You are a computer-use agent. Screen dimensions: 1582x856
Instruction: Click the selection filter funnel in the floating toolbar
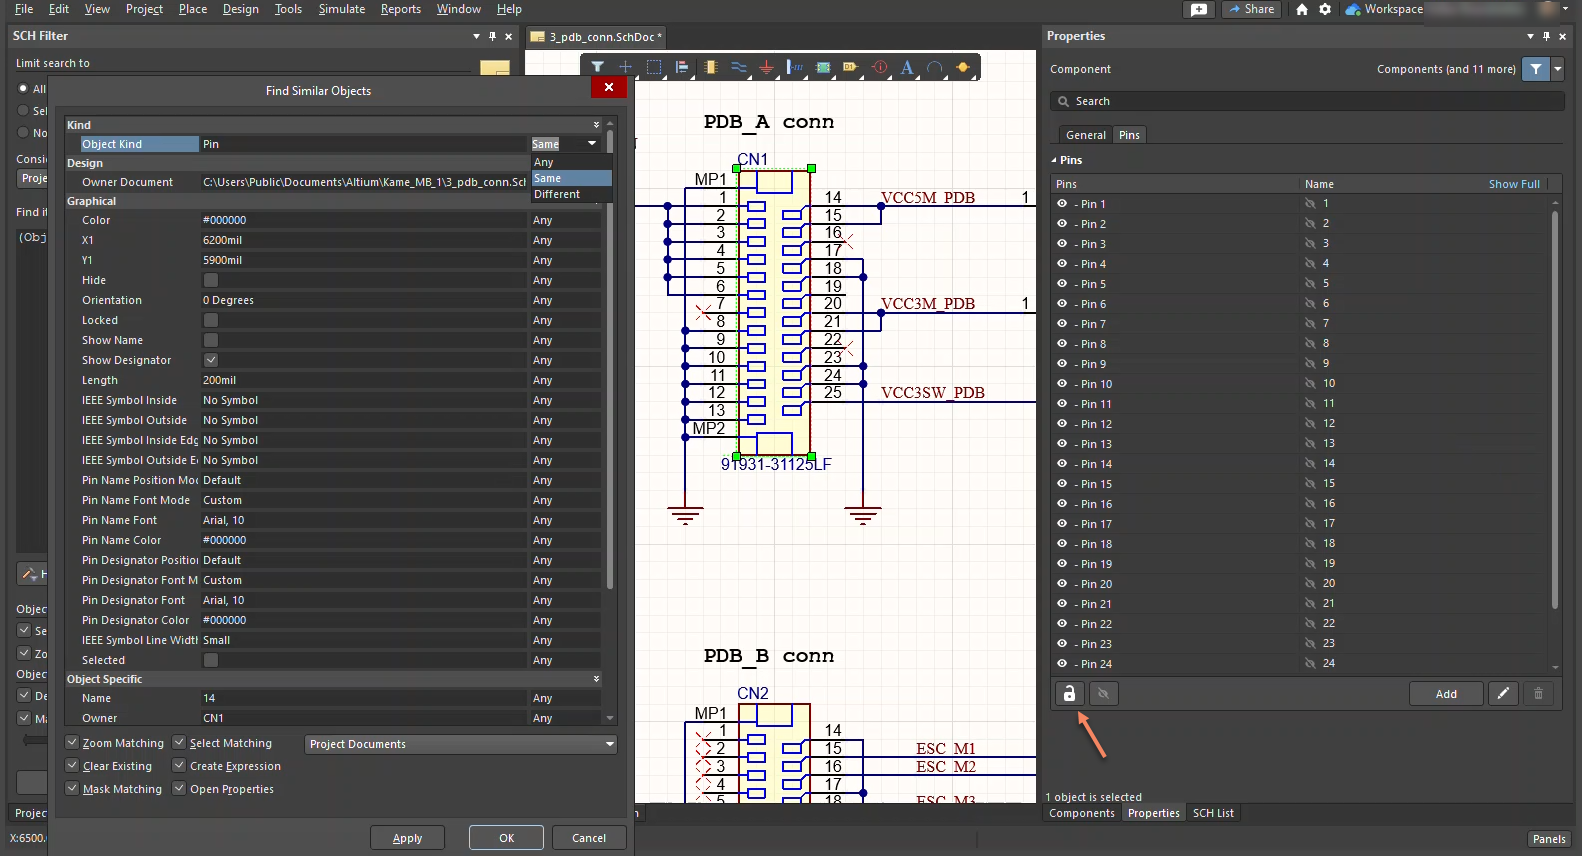[597, 67]
